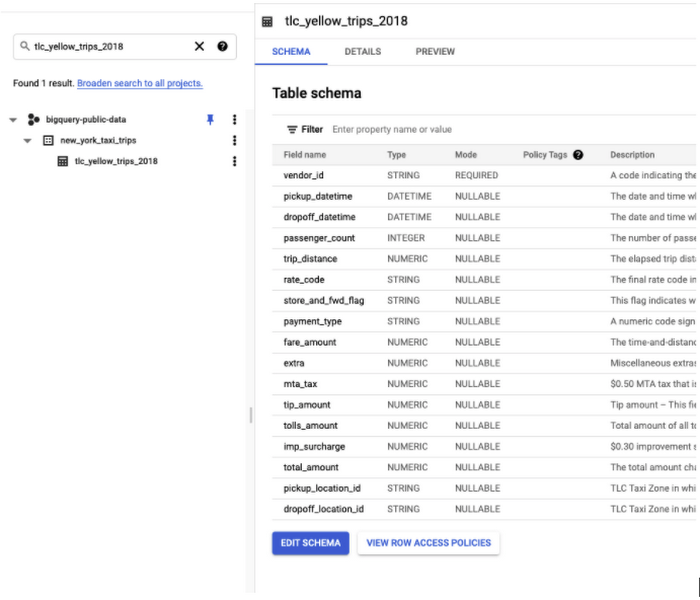
Task: Select bigquery-public-data in the explorer tree
Action: pos(86,119)
